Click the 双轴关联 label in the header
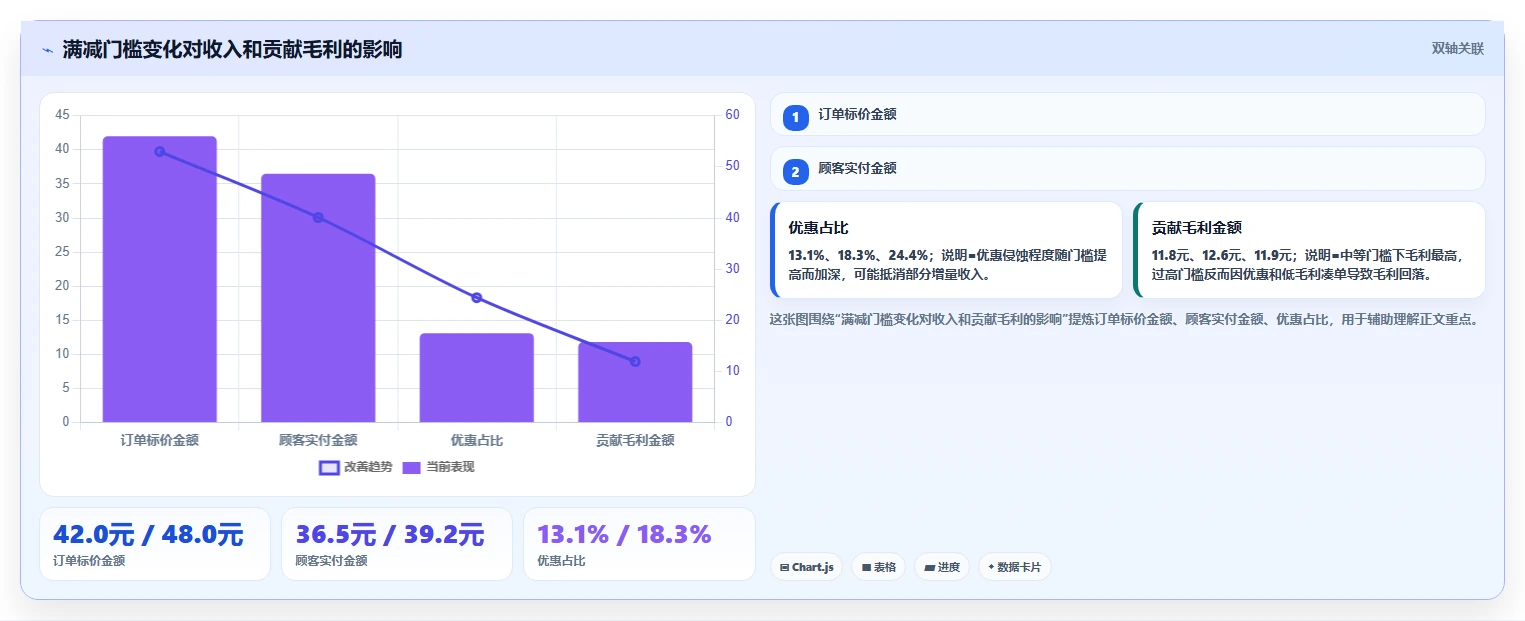 coord(1457,49)
